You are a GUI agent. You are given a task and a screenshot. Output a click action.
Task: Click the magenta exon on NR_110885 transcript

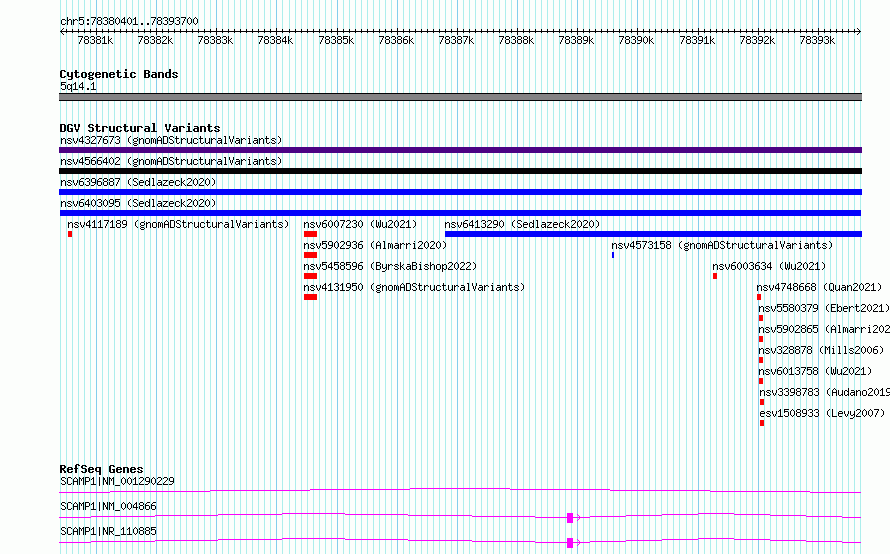click(570, 543)
